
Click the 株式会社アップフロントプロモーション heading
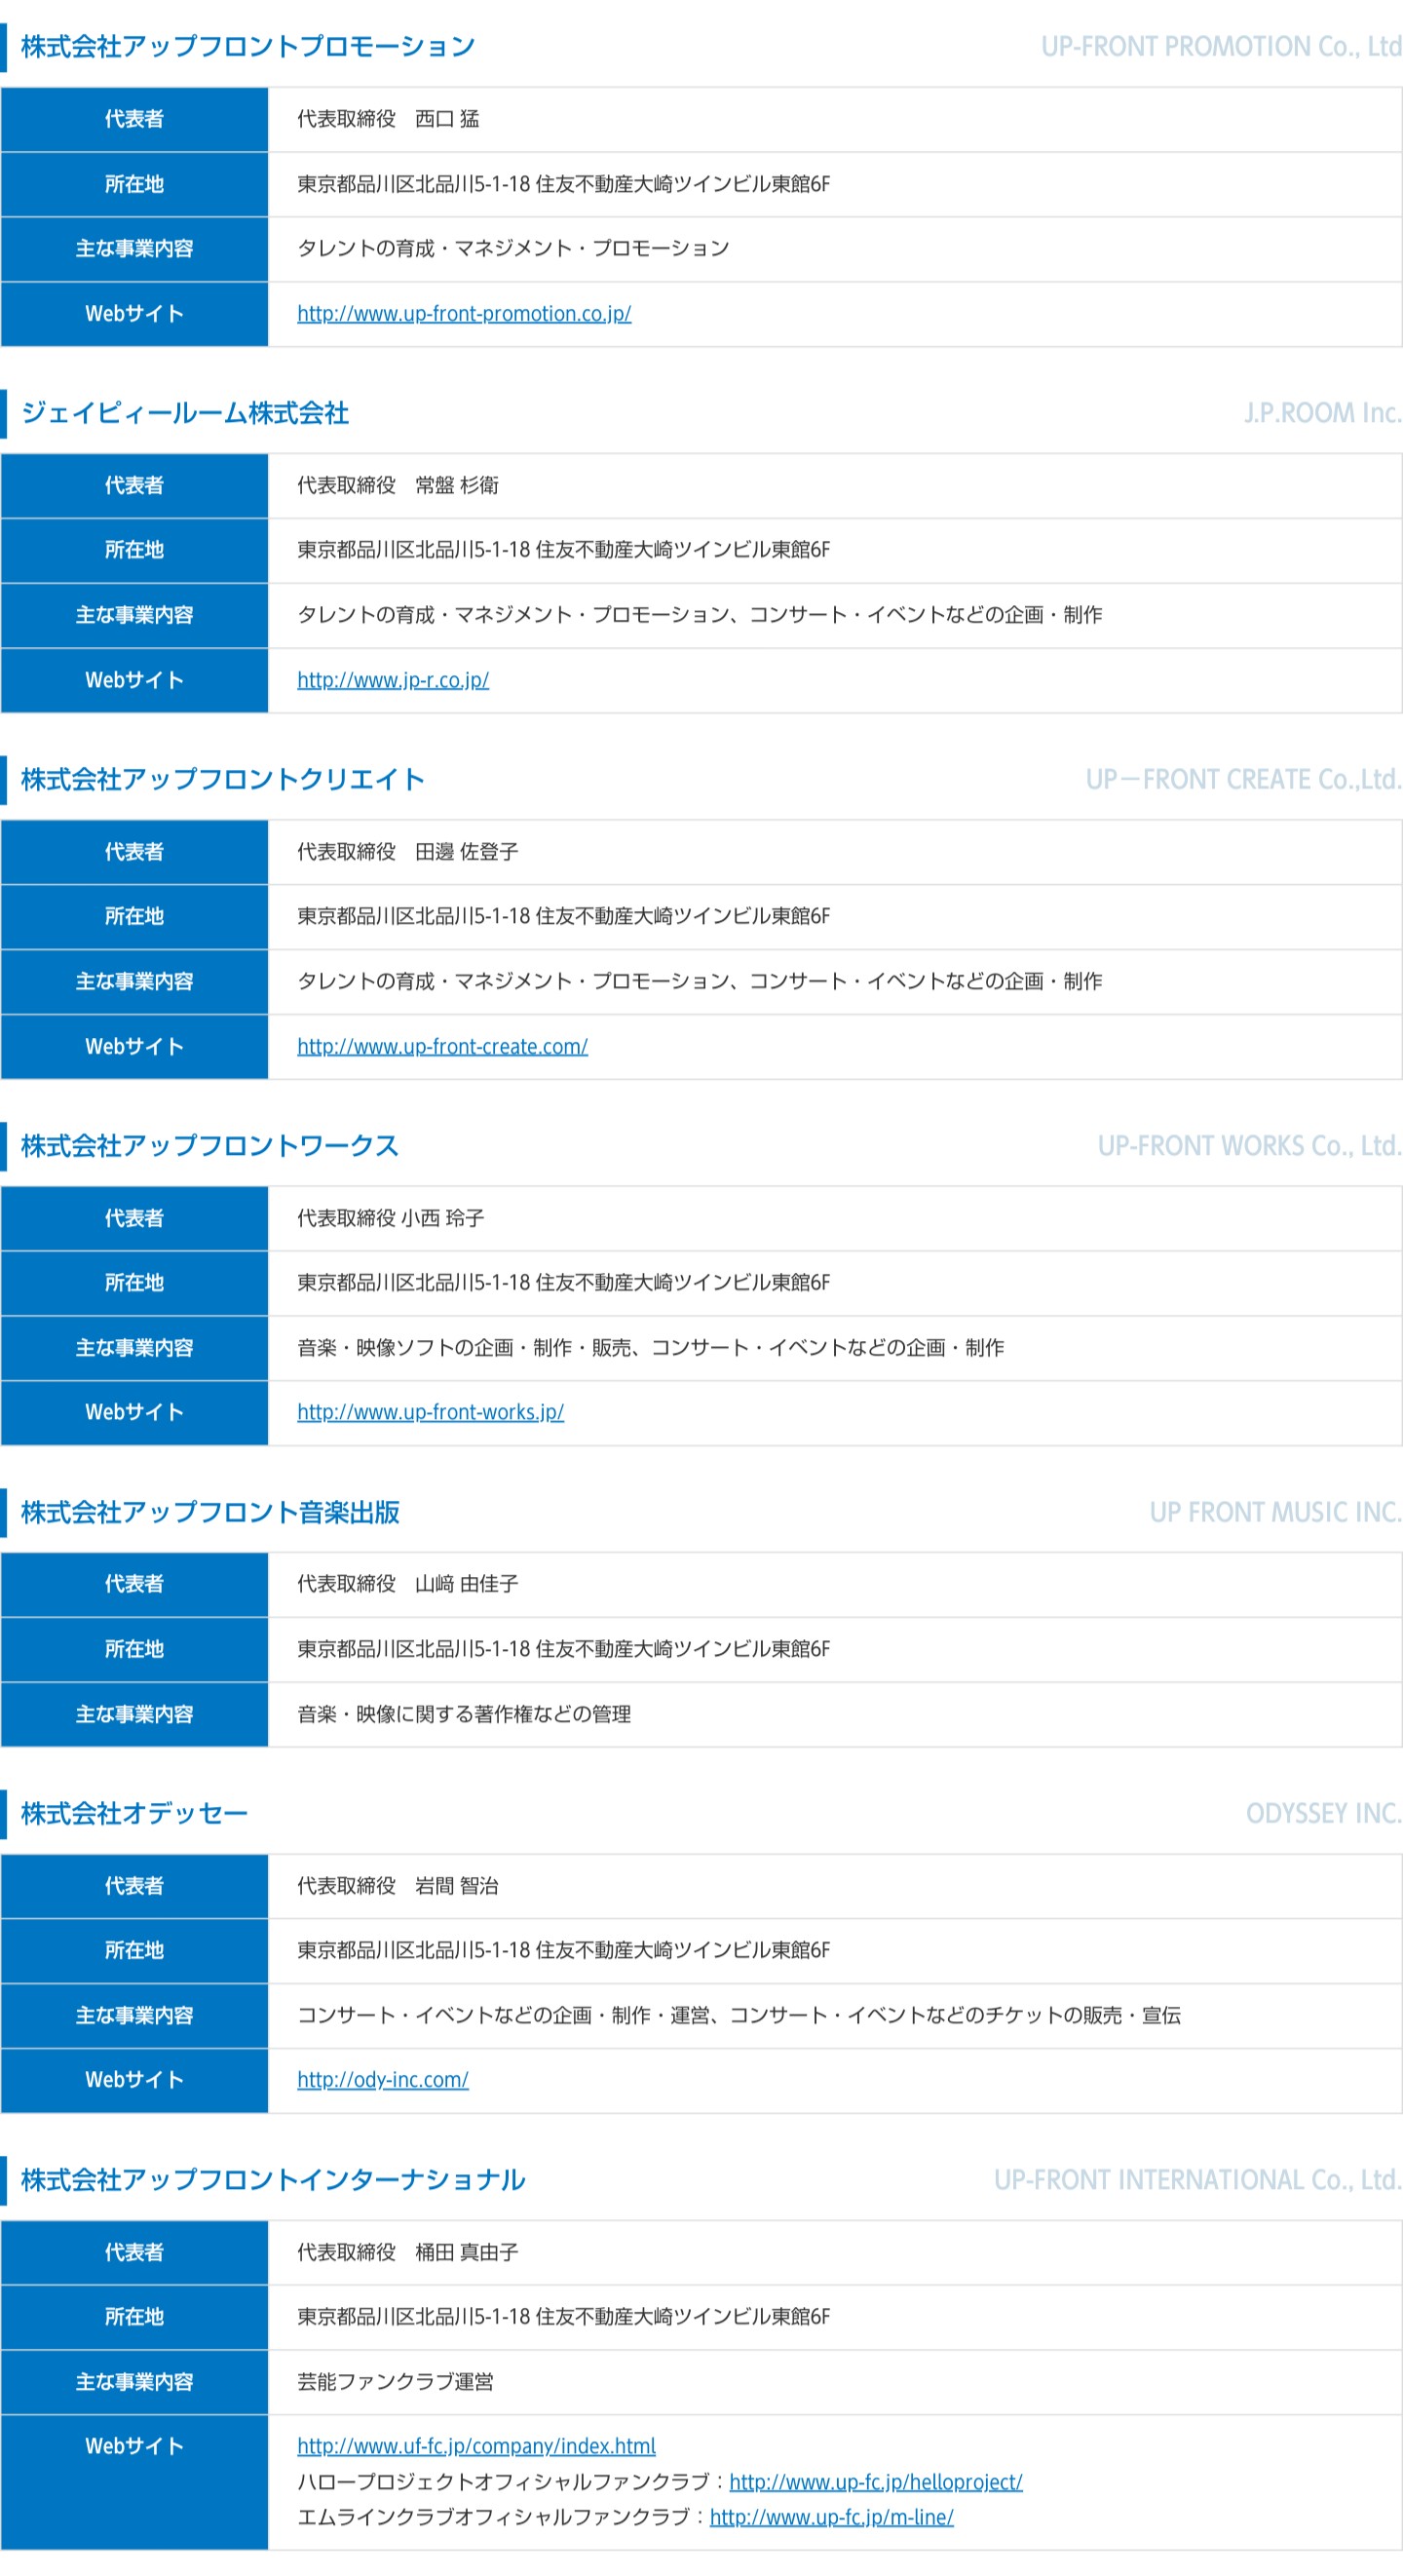[248, 46]
